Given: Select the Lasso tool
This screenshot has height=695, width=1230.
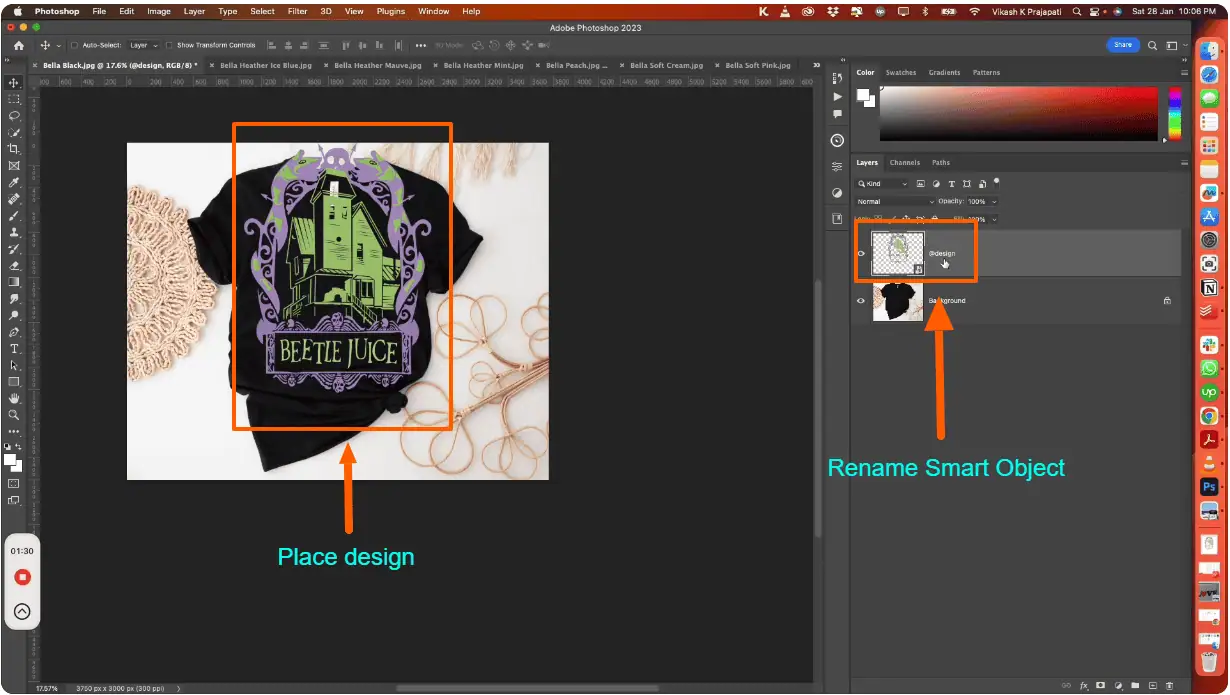Looking at the screenshot, I should pos(14,116).
